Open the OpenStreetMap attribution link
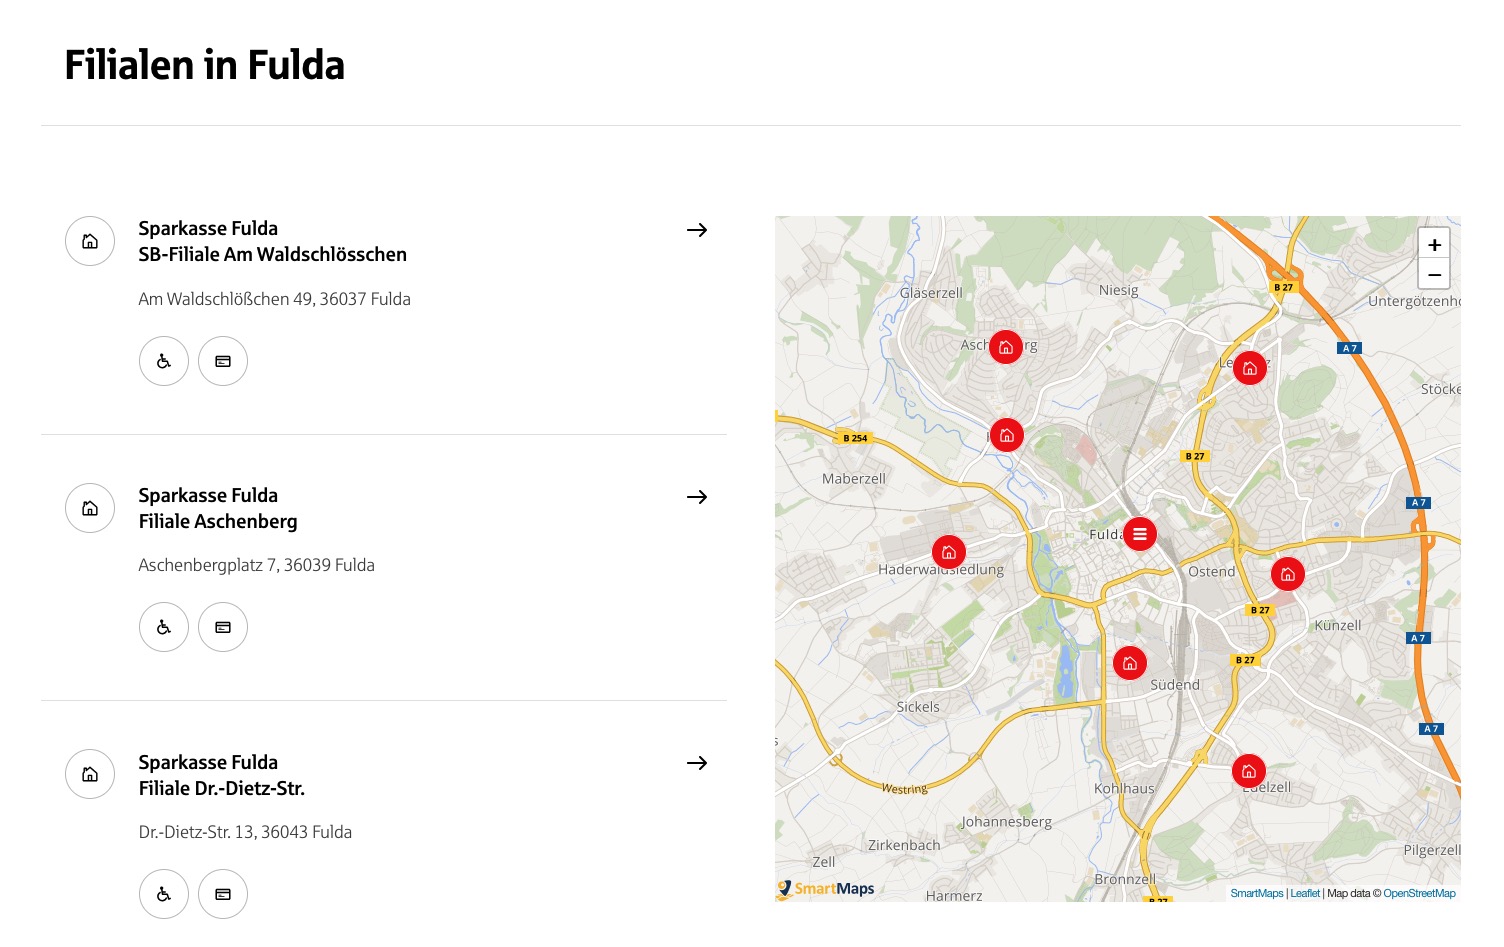Viewport: 1504px width, 947px height. point(1419,893)
